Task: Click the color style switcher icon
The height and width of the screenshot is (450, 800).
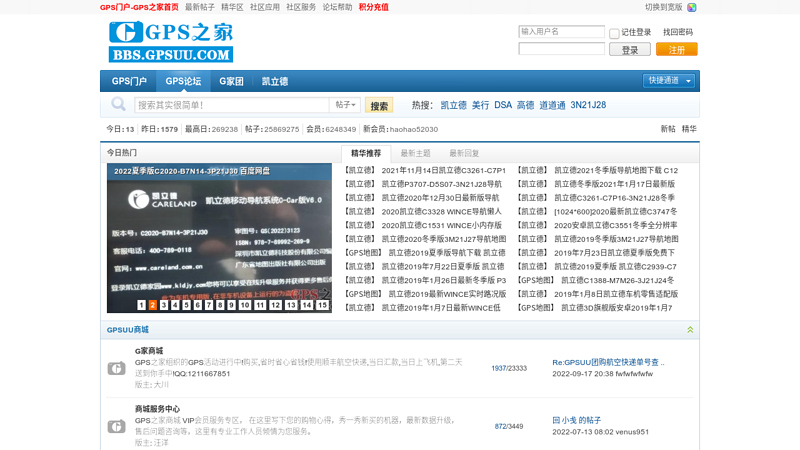Action: point(692,7)
